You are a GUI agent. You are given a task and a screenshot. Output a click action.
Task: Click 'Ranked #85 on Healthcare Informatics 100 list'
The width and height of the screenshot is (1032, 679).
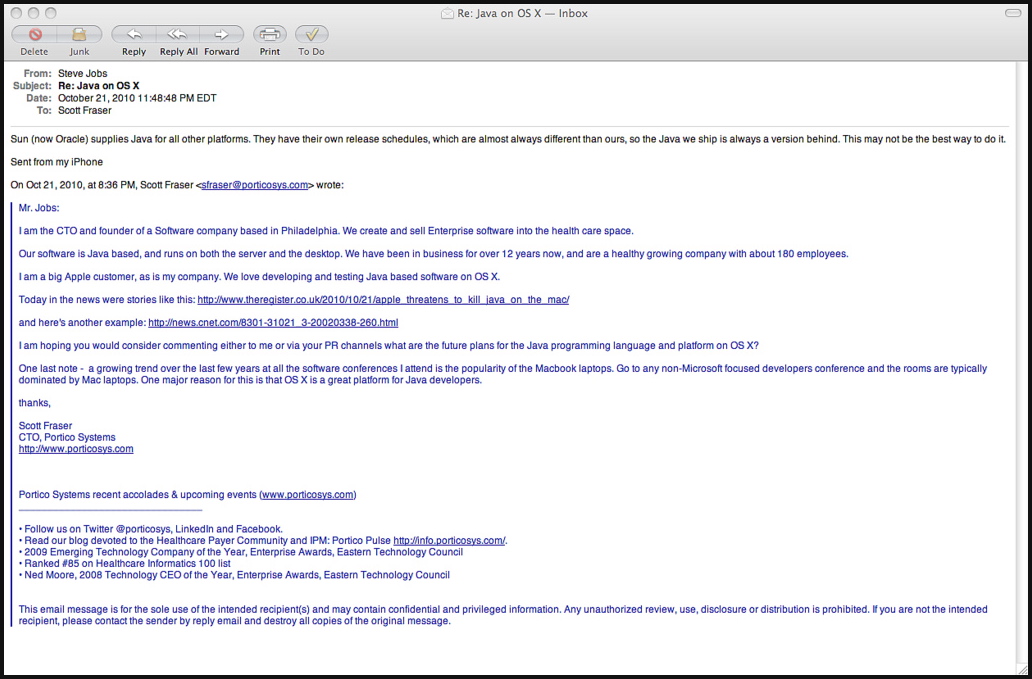[x=125, y=563]
